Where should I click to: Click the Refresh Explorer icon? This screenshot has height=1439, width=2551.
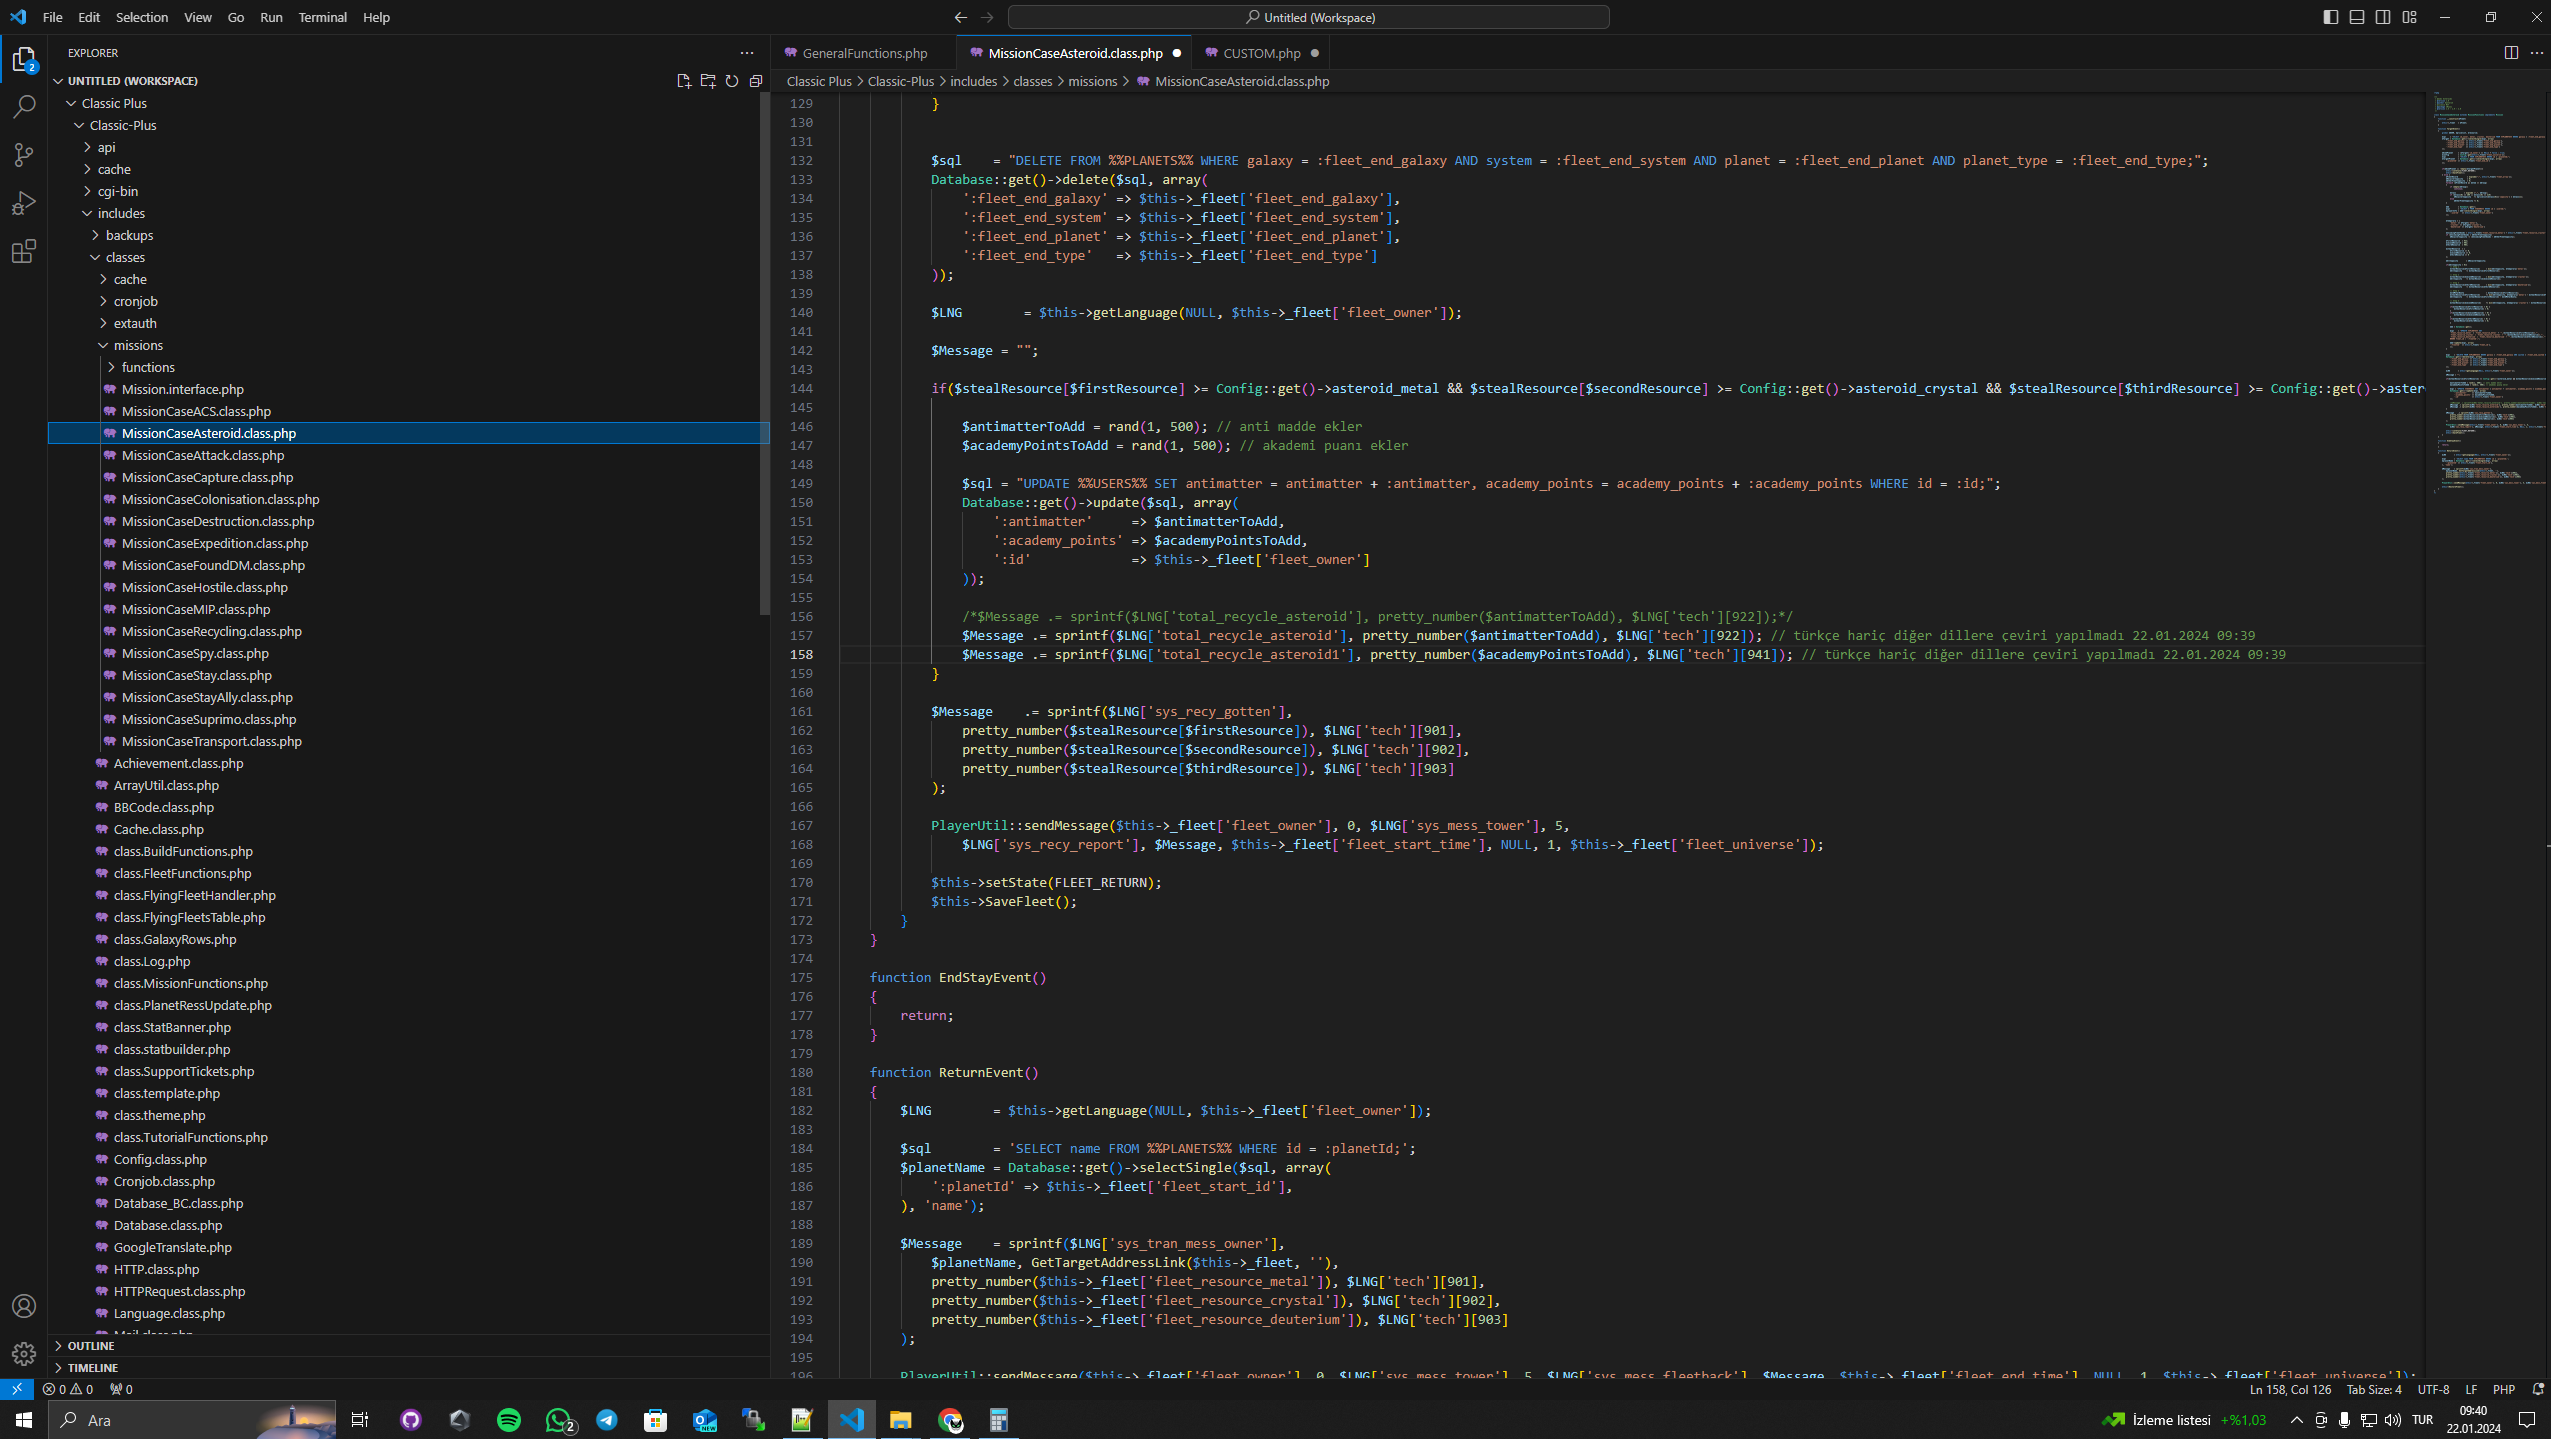pos(732,81)
